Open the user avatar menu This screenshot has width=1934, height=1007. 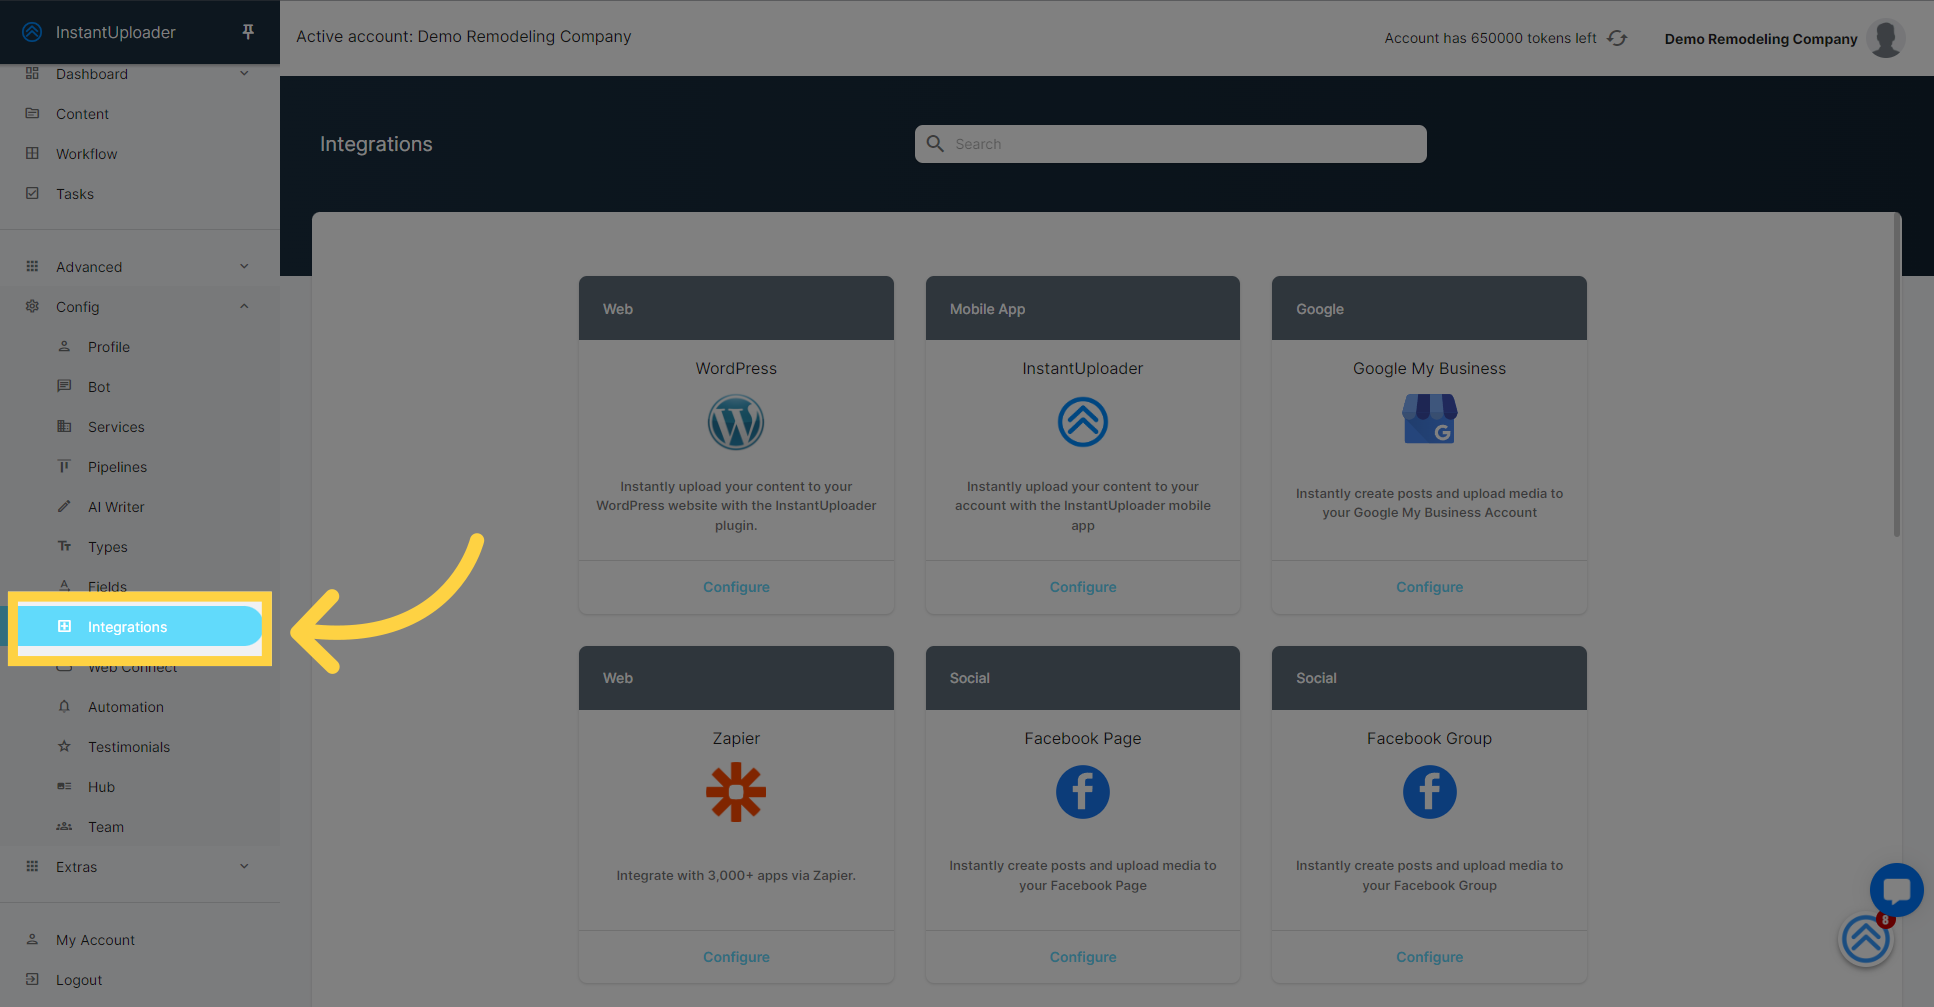click(1886, 38)
